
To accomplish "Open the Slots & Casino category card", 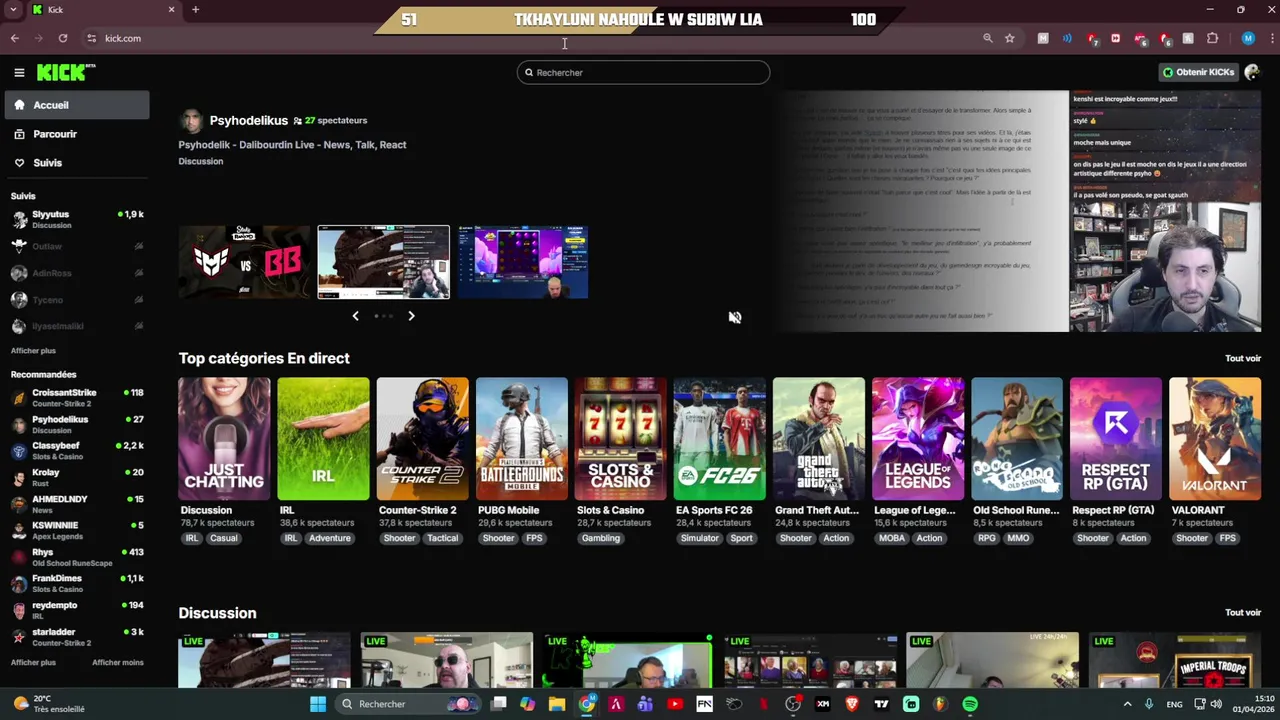I will point(620,438).
